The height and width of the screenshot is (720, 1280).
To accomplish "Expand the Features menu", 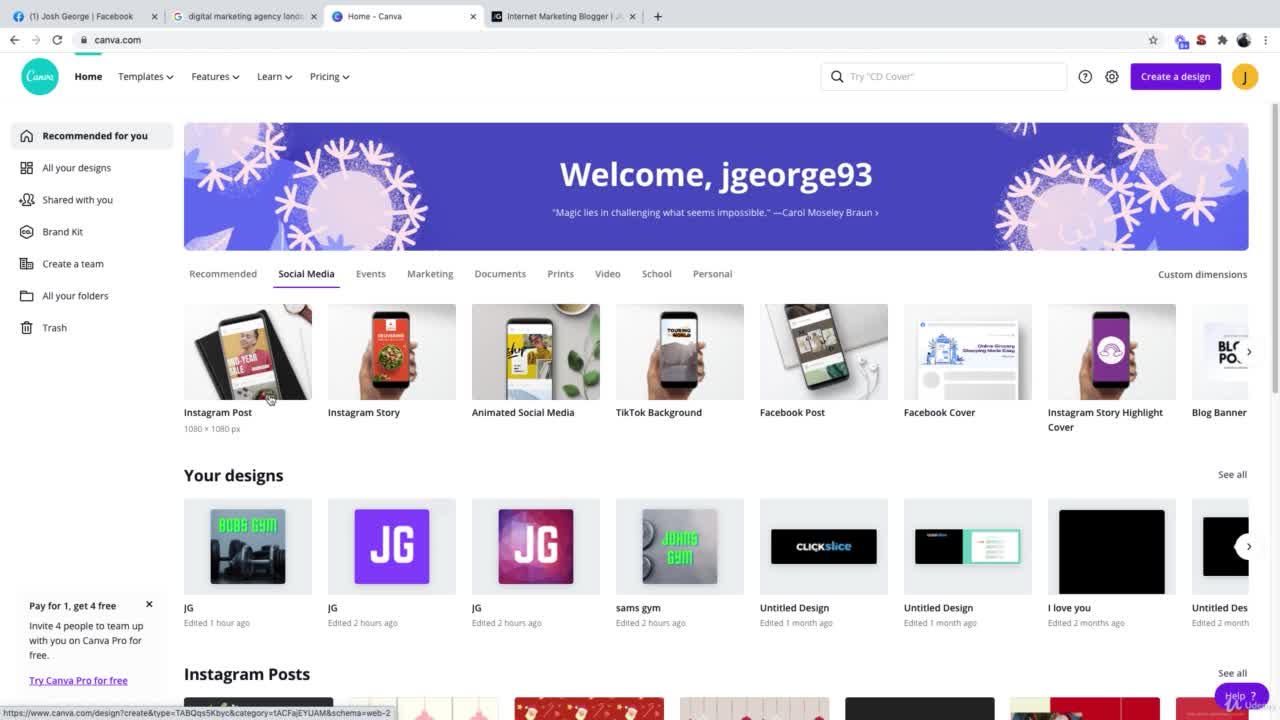I will pos(215,76).
